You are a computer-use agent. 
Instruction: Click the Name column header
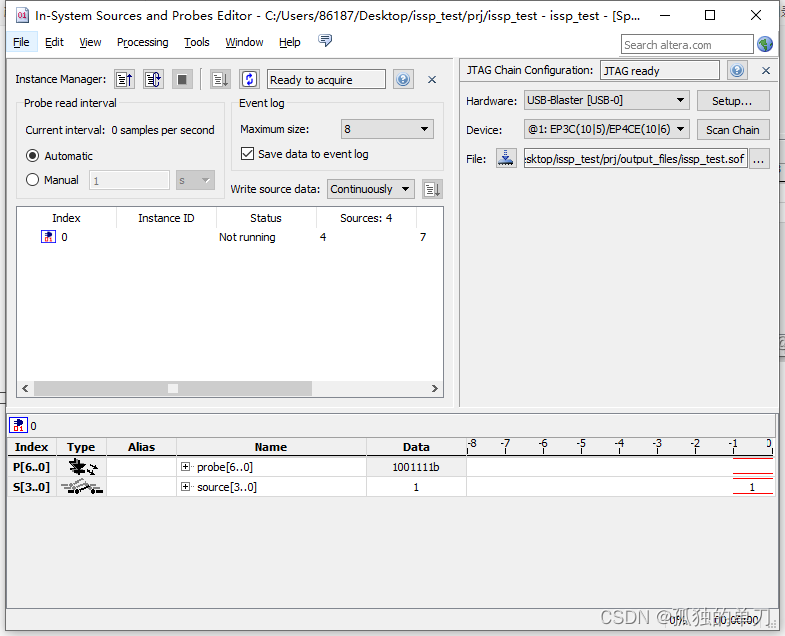[x=271, y=447]
